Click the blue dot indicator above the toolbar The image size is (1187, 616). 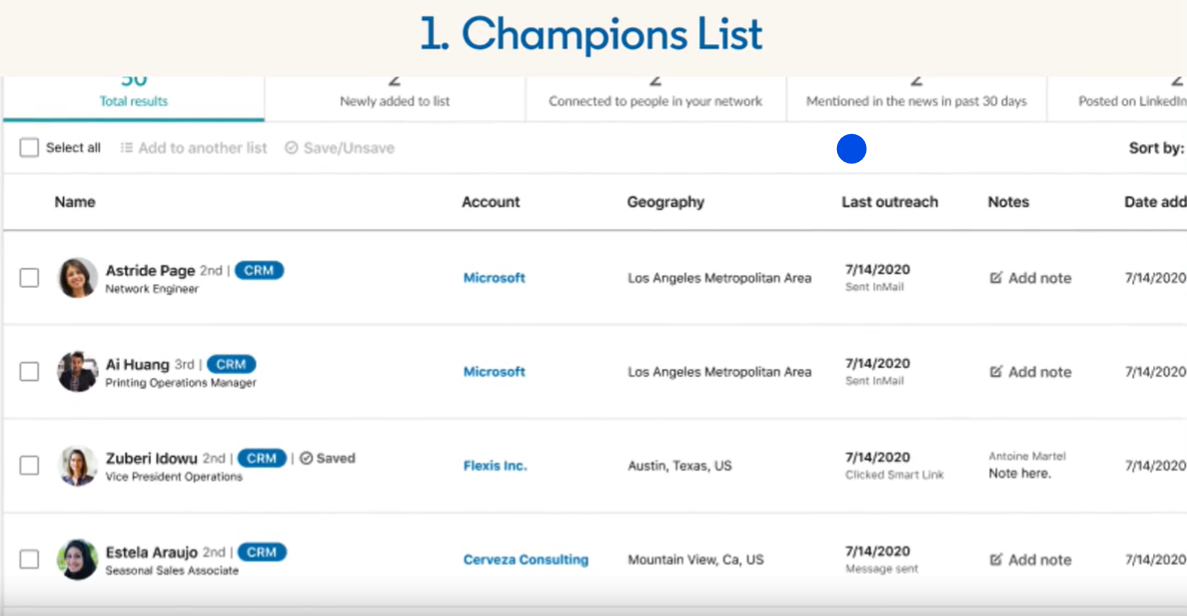click(x=851, y=148)
